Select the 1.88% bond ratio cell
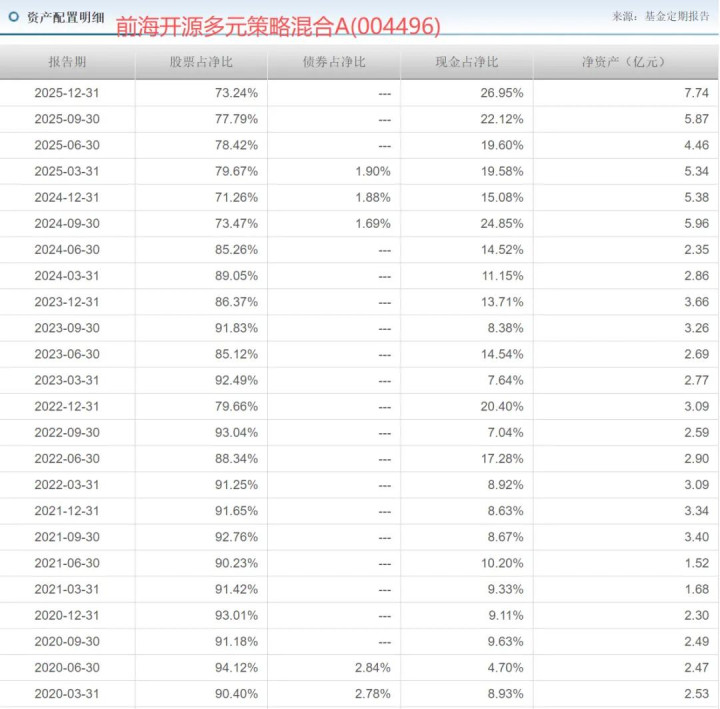Viewport: 720px width, 709px height. pyautogui.click(x=373, y=197)
